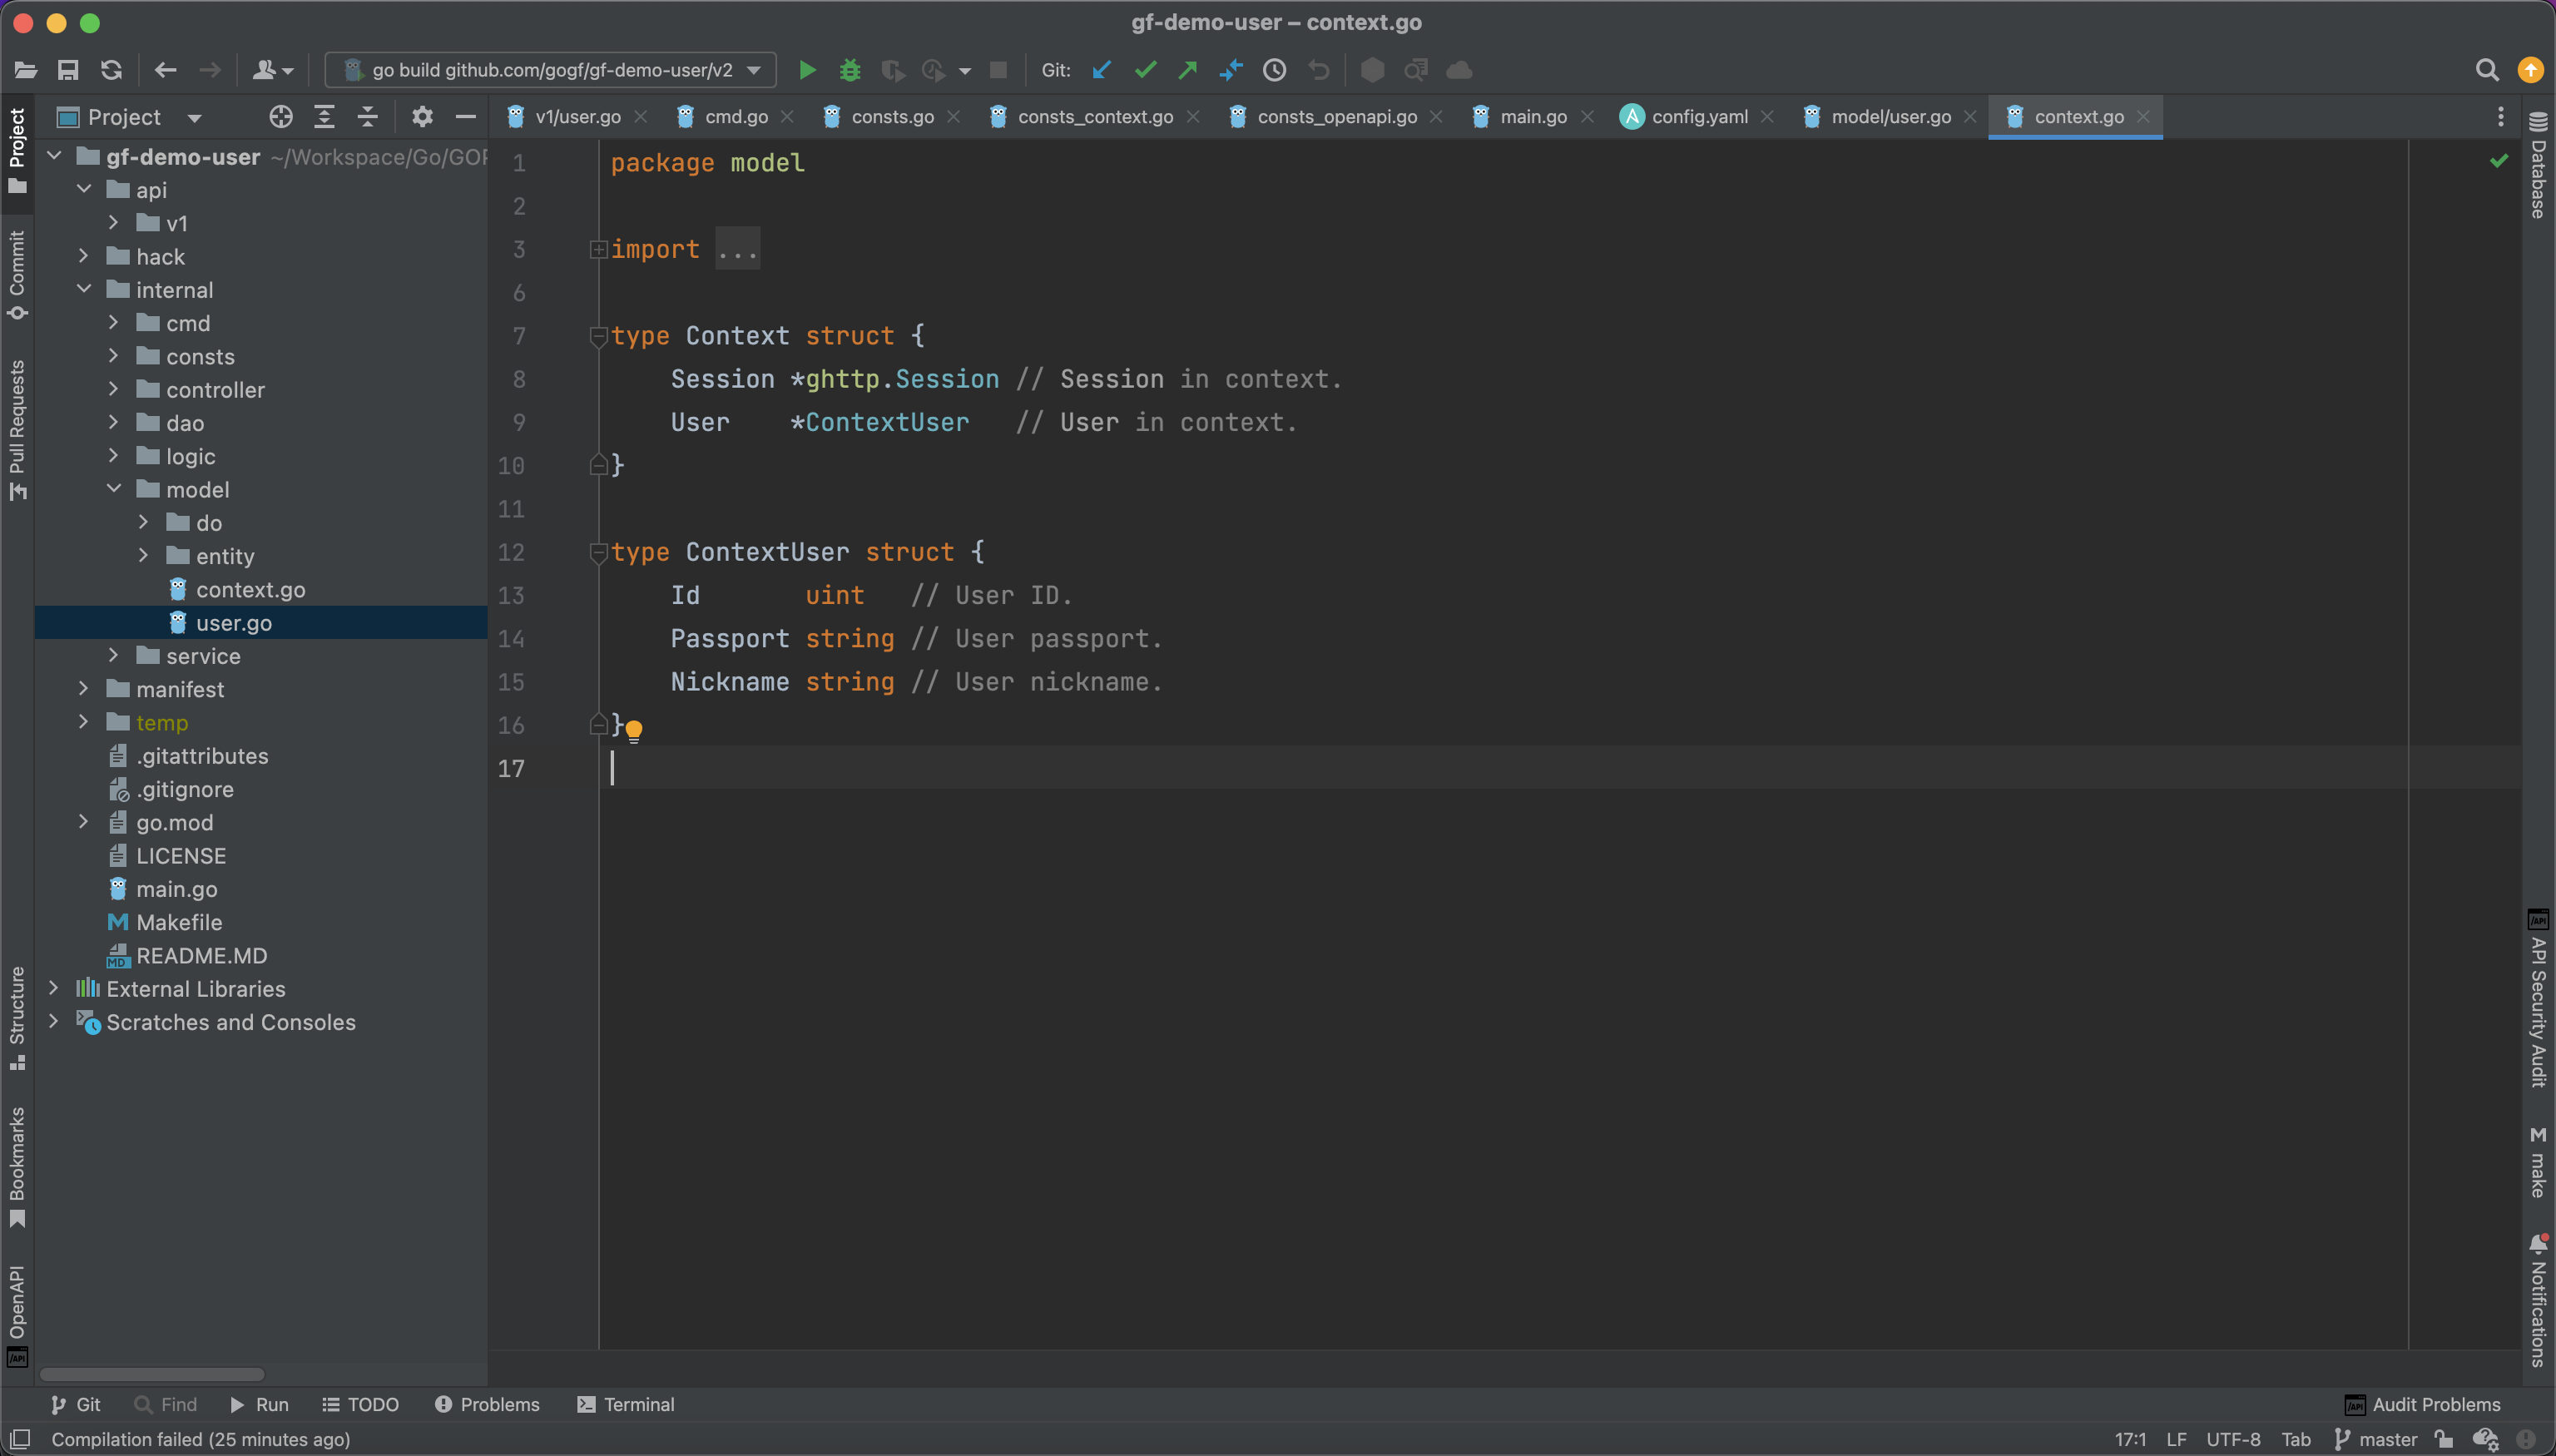
Task: Switch to the consts_openapi.go tab
Action: tap(1336, 117)
